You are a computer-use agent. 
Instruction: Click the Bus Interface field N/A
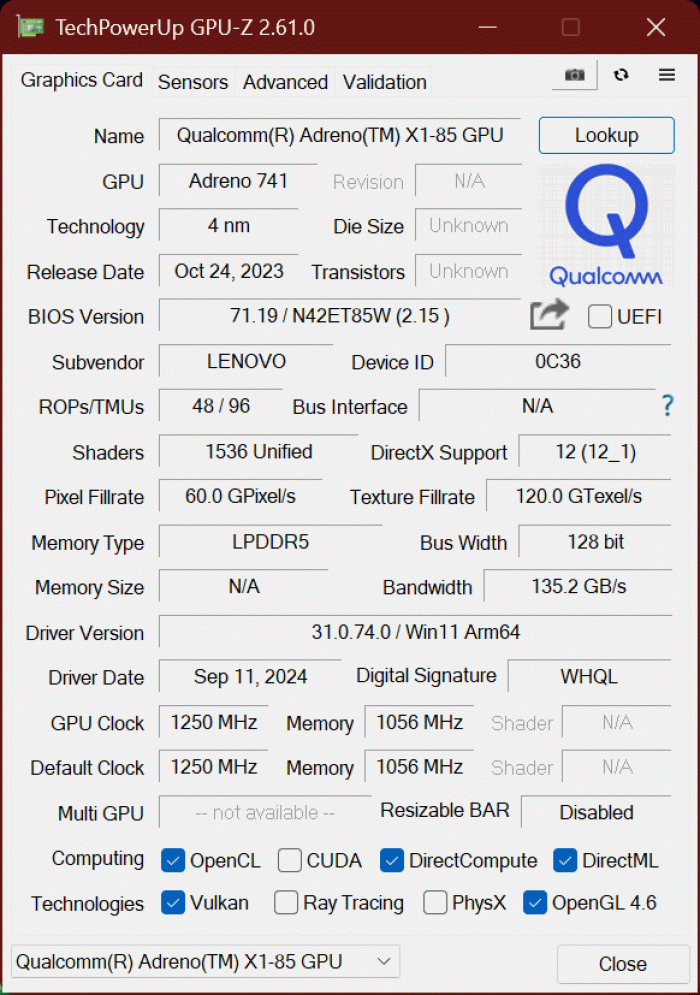click(537, 405)
